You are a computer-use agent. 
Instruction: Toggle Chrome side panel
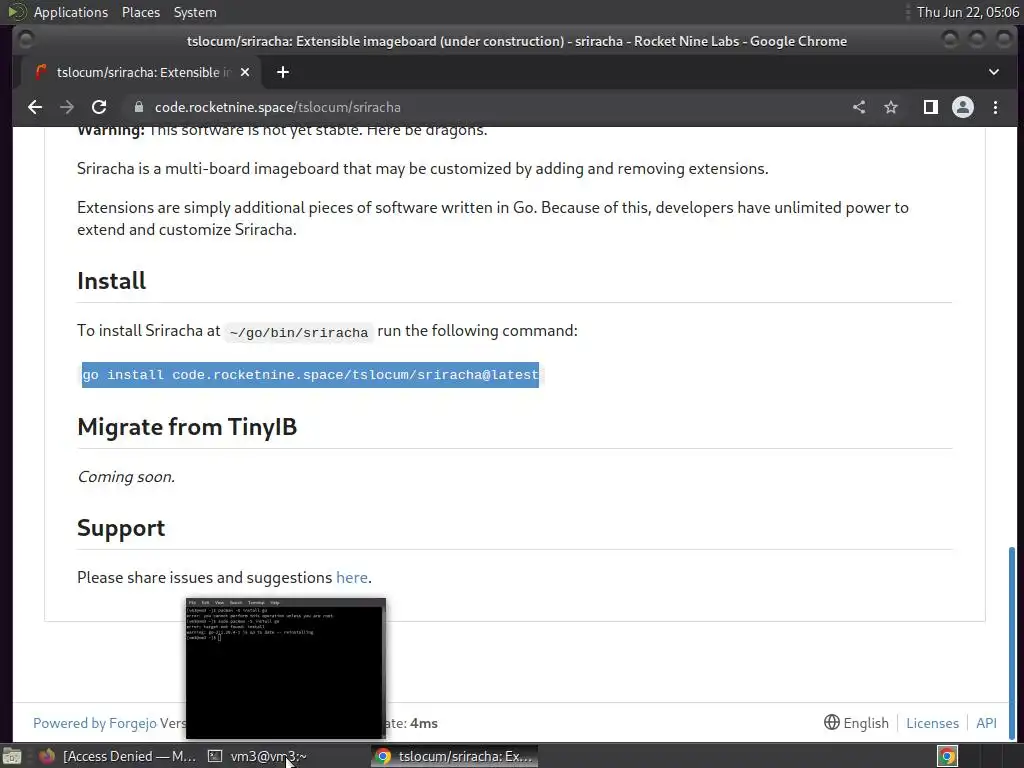931,107
